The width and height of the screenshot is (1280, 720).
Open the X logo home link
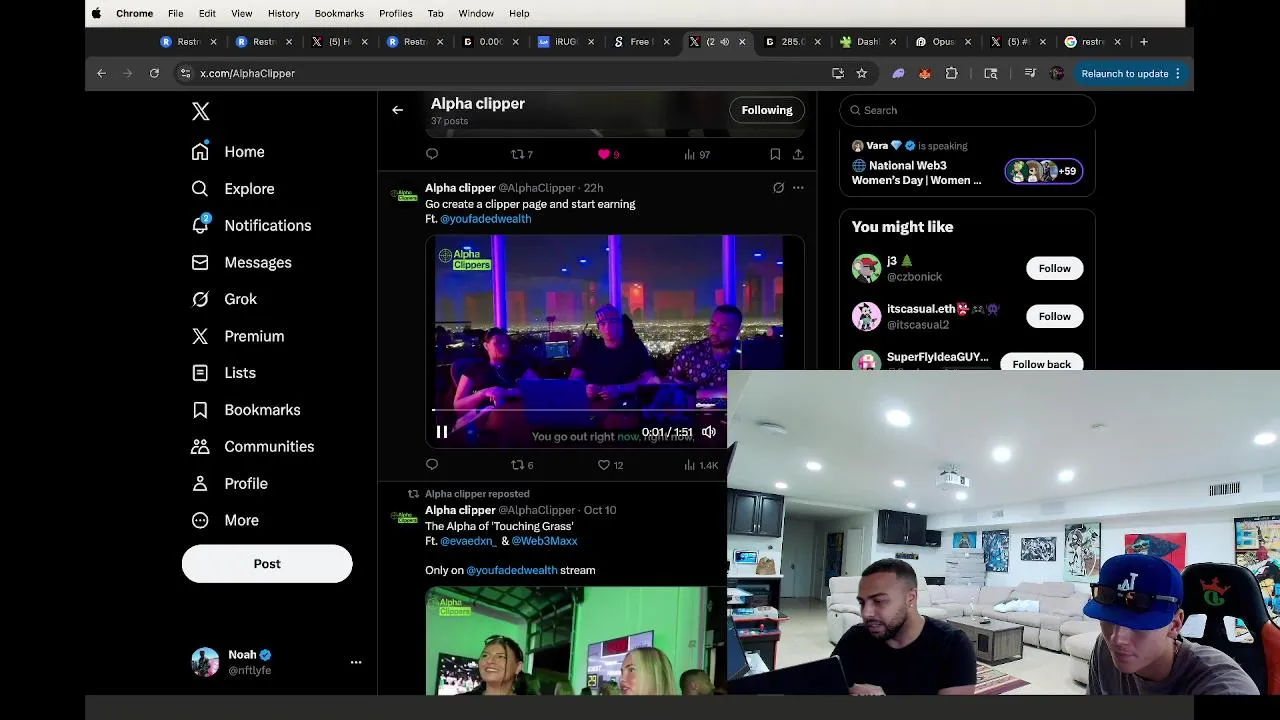coord(201,112)
